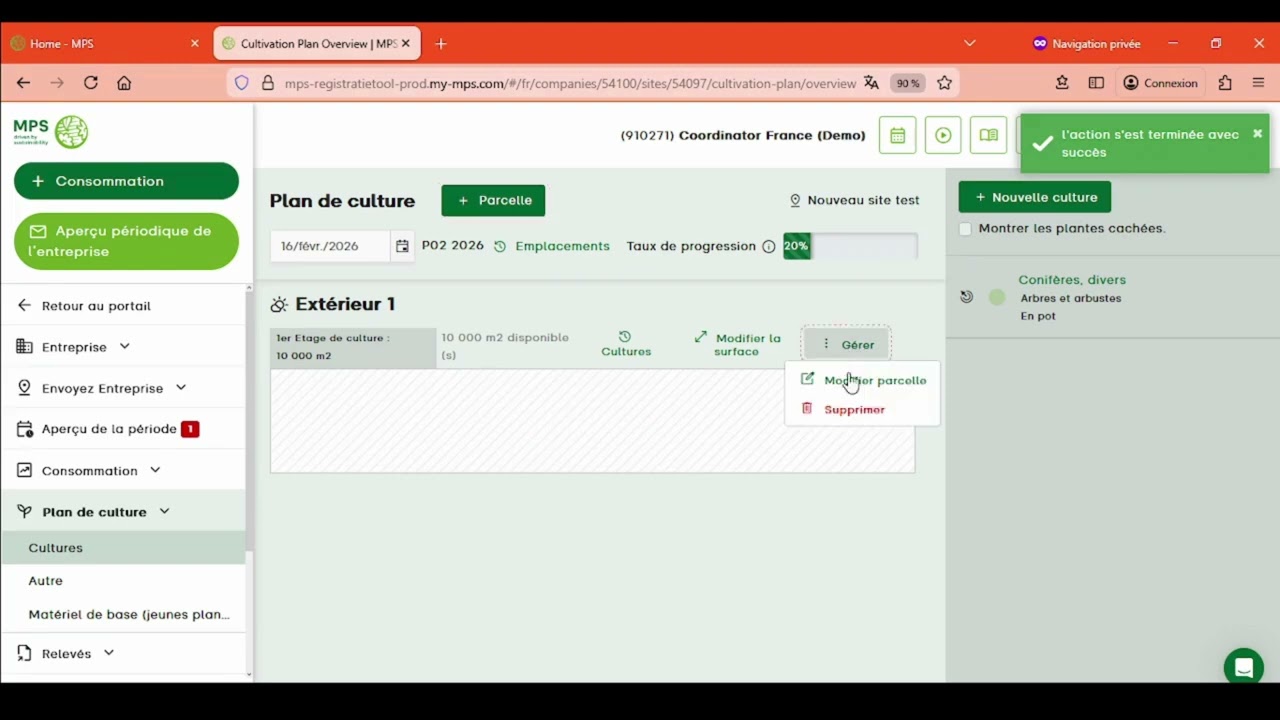Click the Supprimer trash icon
Screen dimensions: 1280x720
(807, 408)
